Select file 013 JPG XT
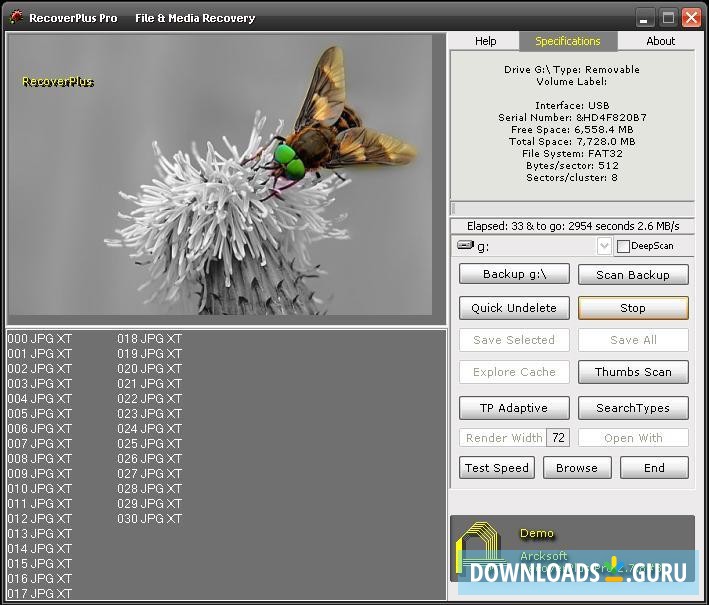The width and height of the screenshot is (709, 605). (x=40, y=534)
